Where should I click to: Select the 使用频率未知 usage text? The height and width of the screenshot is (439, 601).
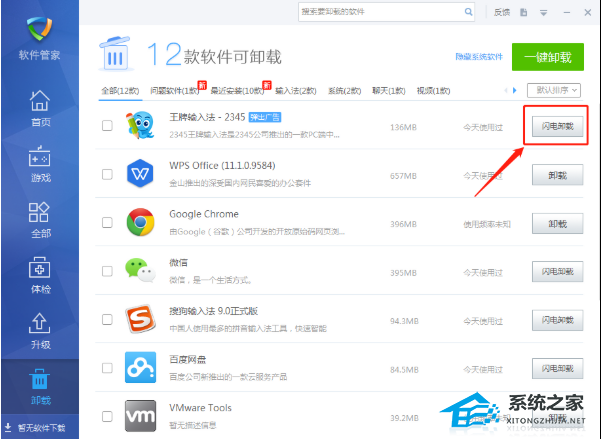(x=487, y=224)
